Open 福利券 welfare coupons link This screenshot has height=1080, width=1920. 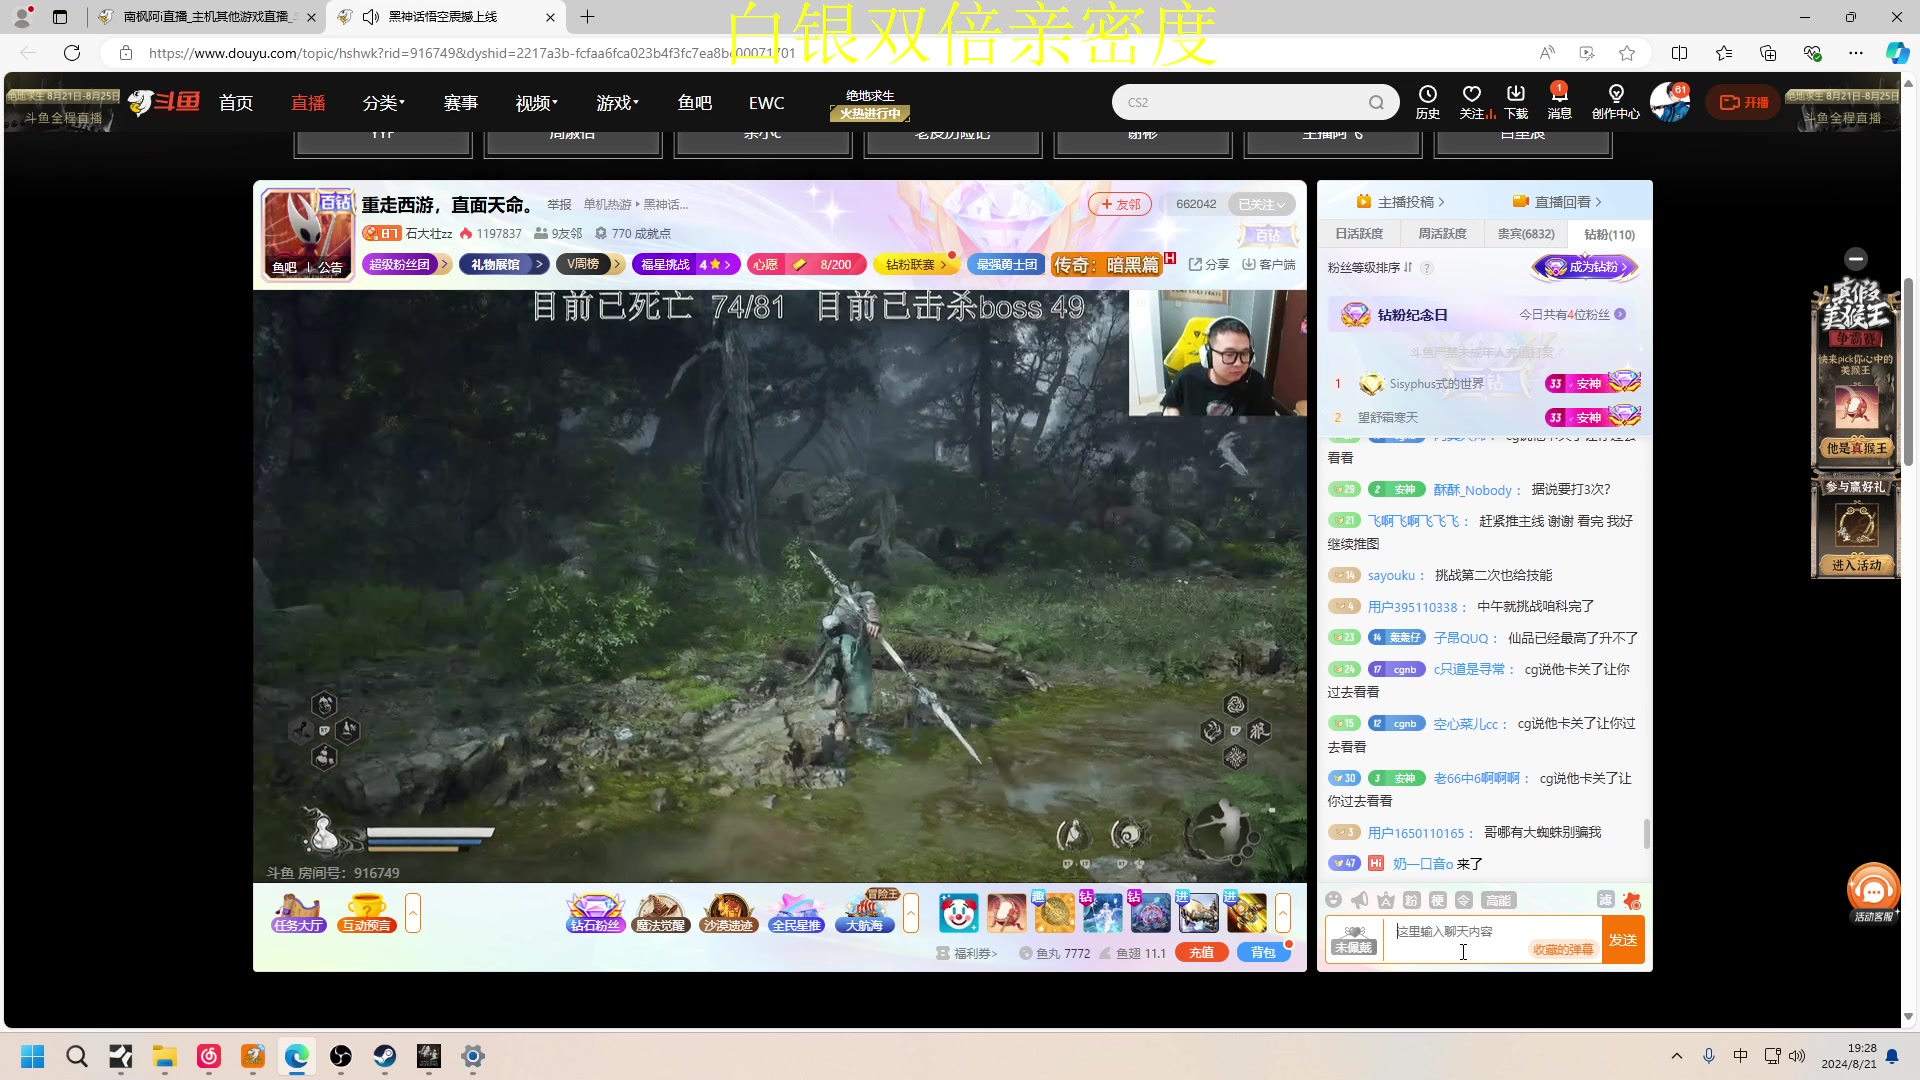coord(967,953)
